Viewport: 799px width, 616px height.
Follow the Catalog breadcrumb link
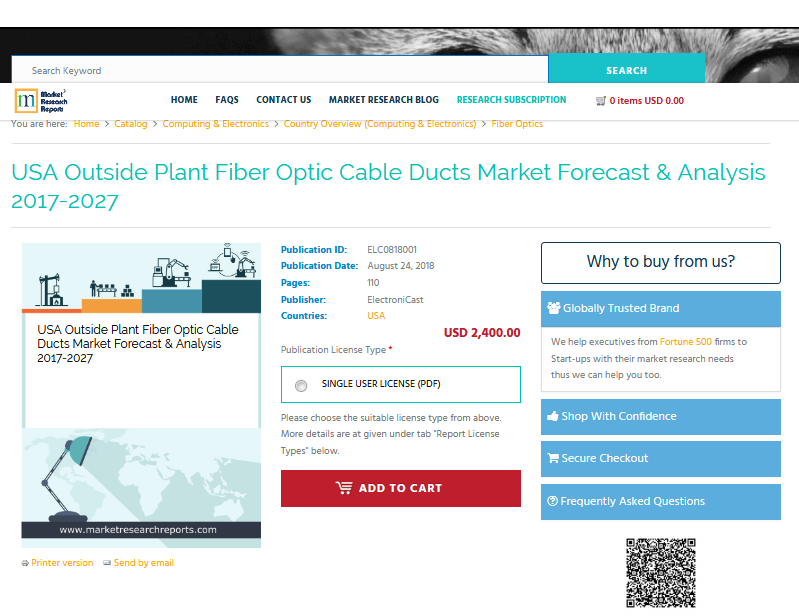[x=130, y=124]
